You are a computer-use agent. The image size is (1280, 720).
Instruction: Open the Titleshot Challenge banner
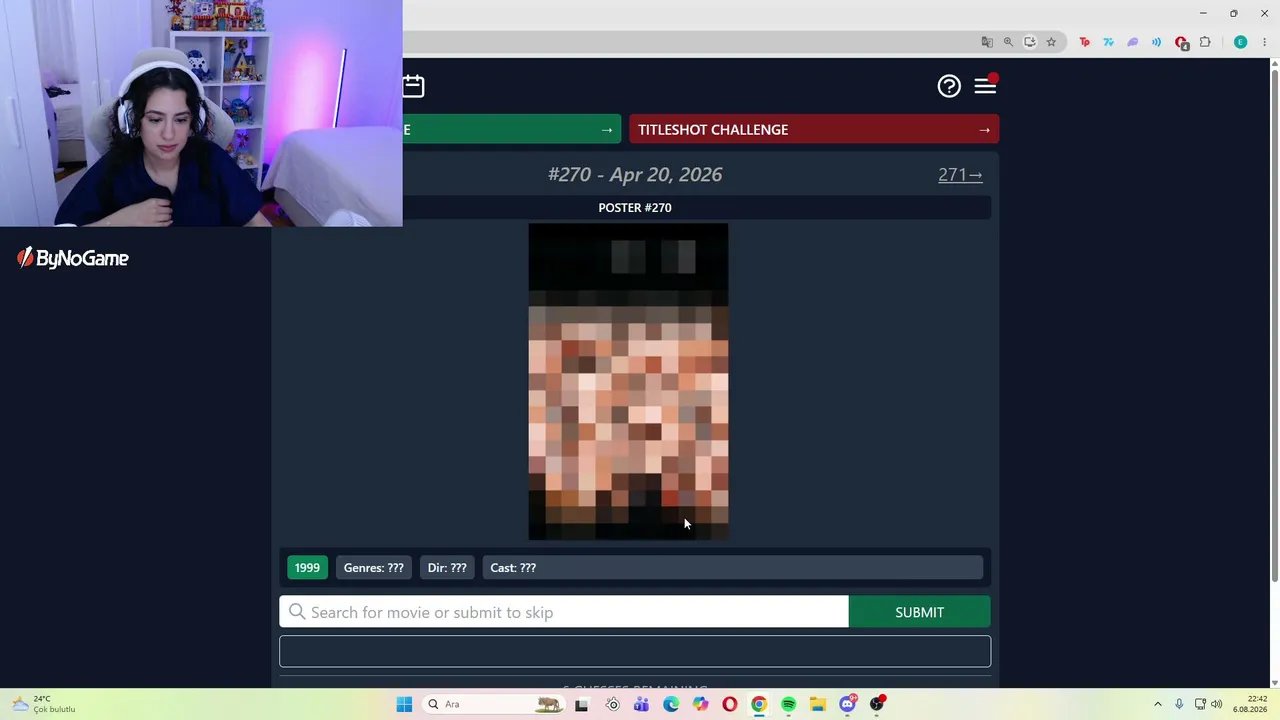click(x=814, y=130)
